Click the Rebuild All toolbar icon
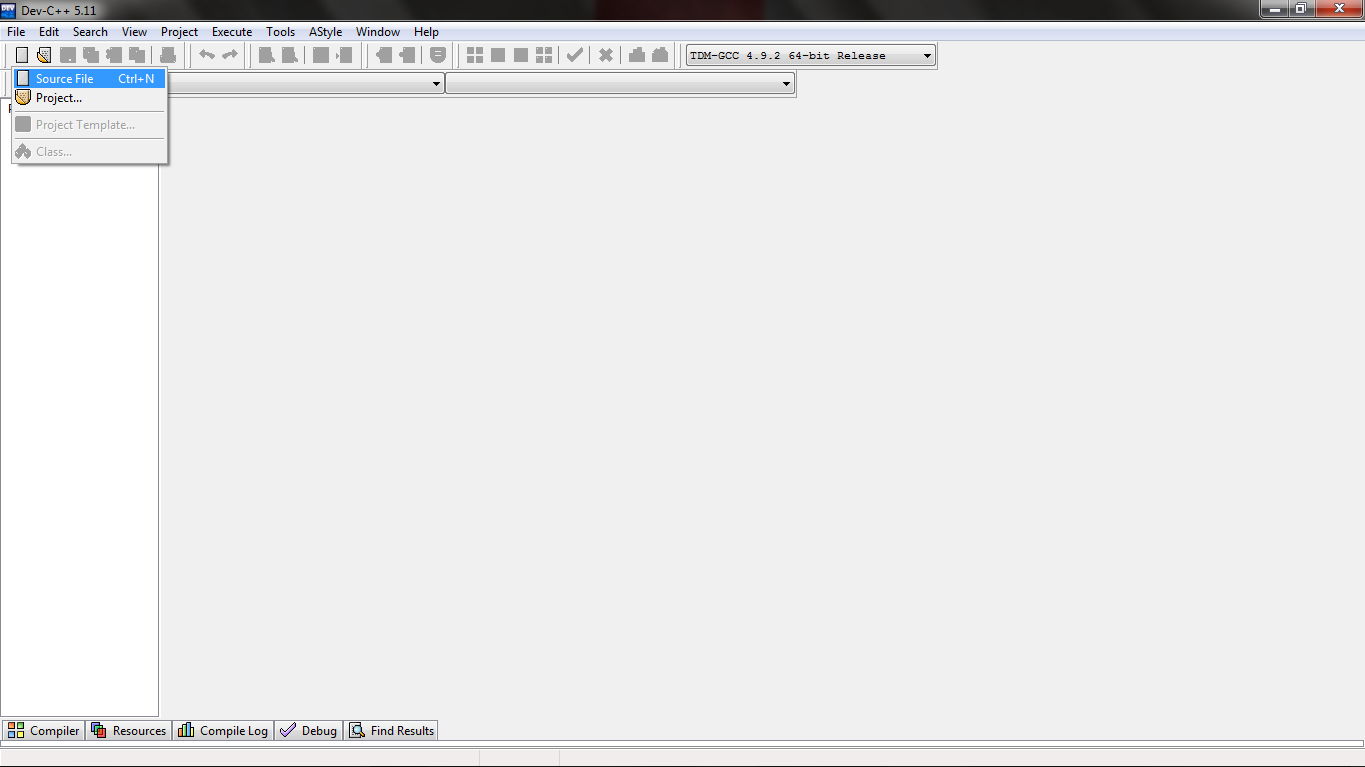The height and width of the screenshot is (767, 1365). click(544, 55)
